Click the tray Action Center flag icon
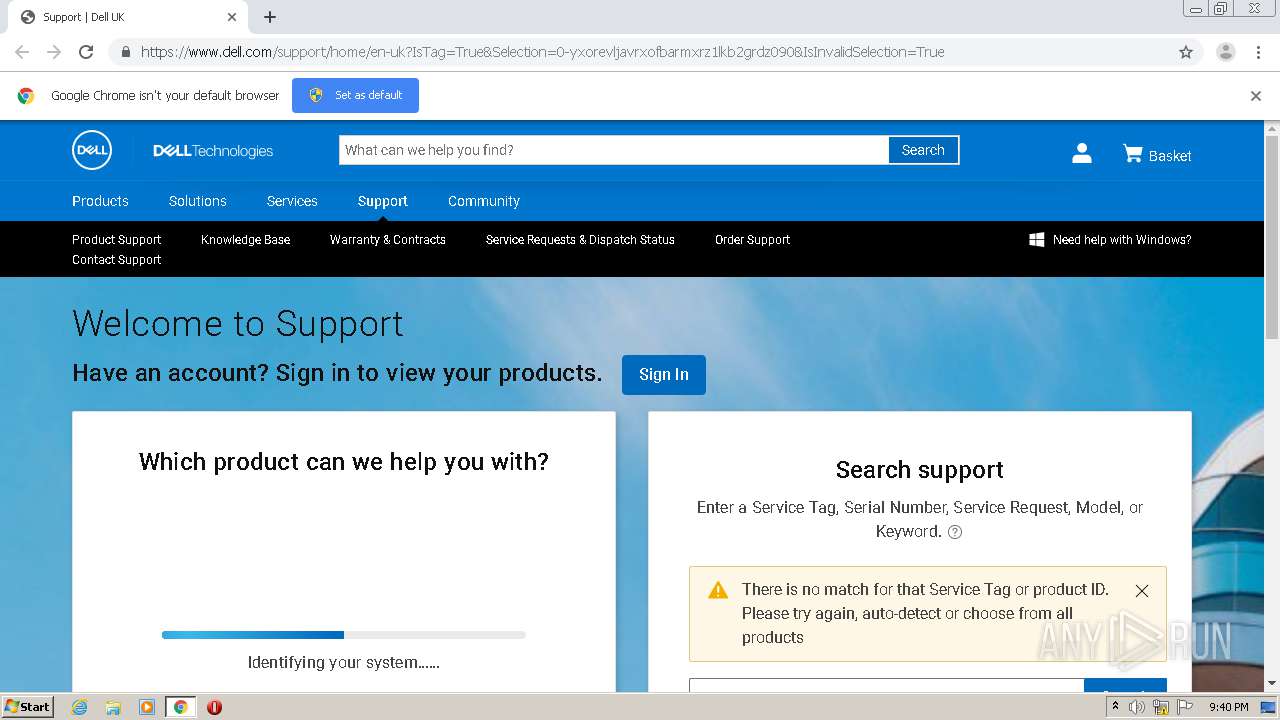The image size is (1280, 720). [x=1185, y=707]
